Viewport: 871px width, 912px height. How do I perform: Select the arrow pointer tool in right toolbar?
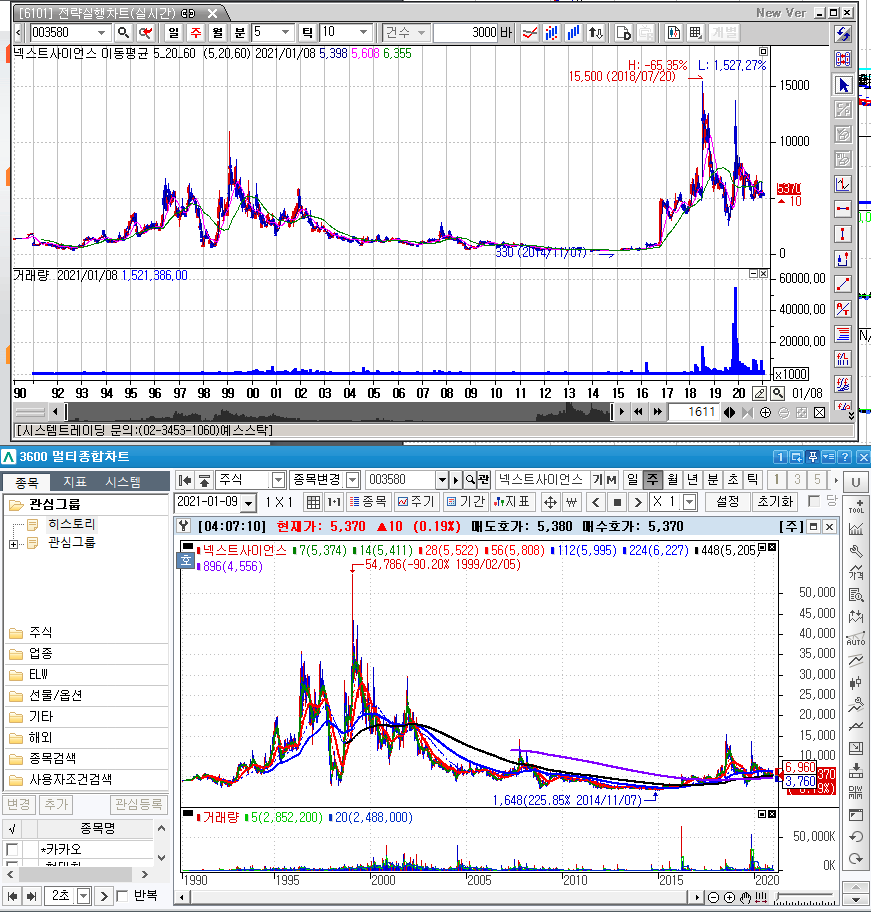coord(842,85)
